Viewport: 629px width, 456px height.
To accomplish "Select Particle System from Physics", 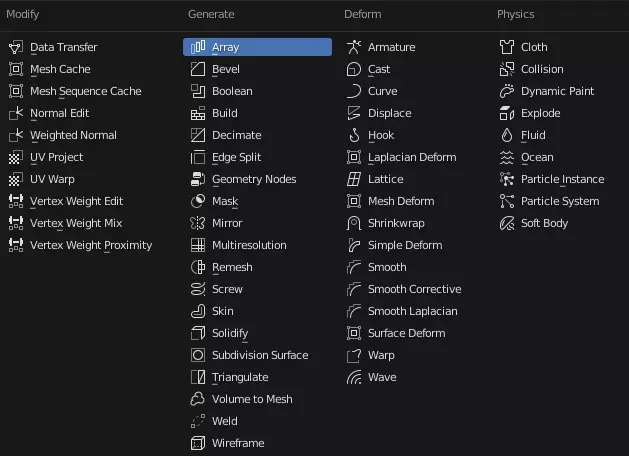I will pos(560,201).
